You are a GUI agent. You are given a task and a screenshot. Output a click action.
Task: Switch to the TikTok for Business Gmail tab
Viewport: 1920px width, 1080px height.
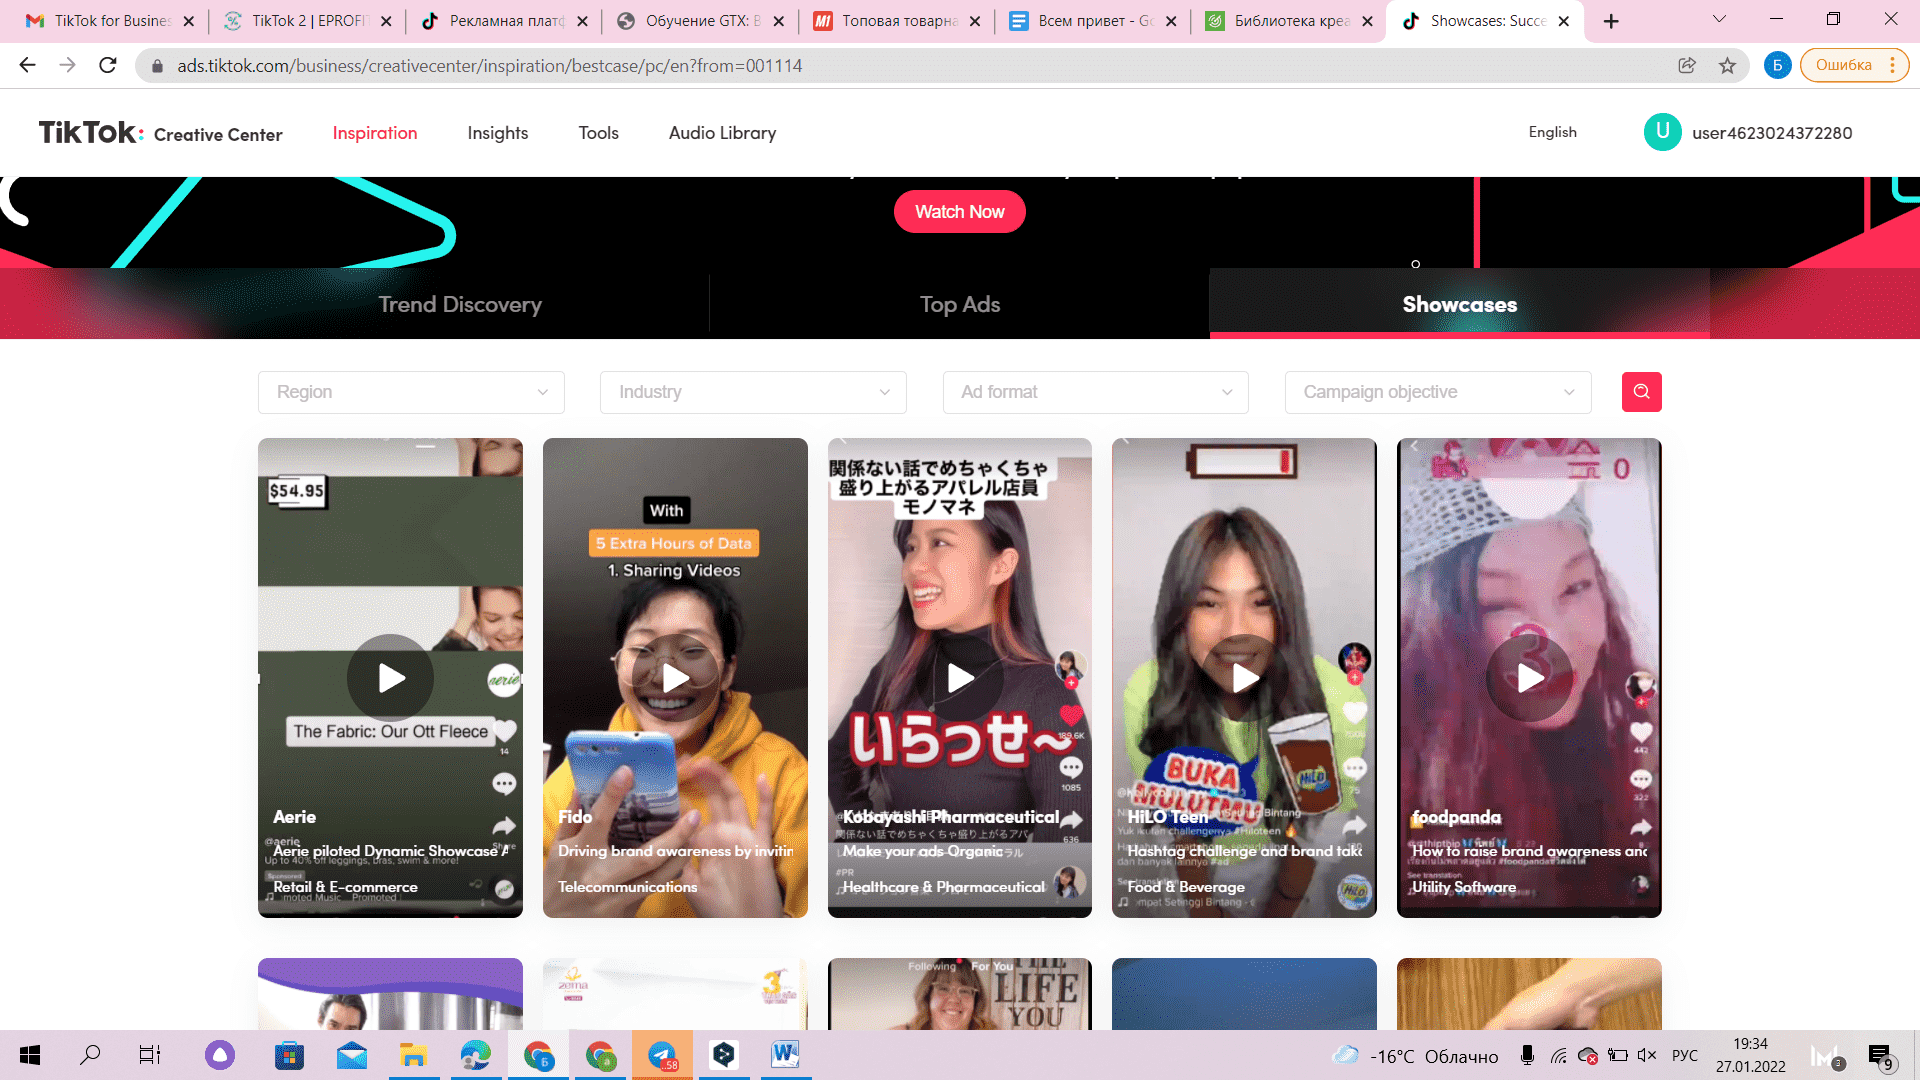click(100, 21)
